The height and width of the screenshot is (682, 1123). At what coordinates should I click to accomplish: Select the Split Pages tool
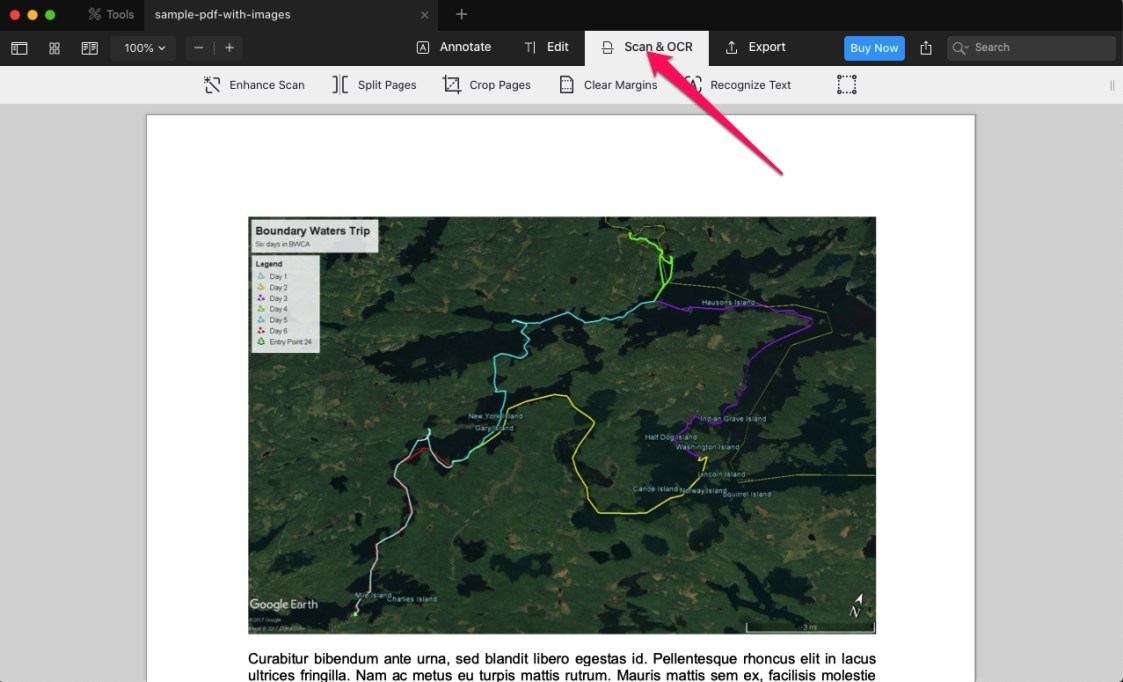click(x=374, y=85)
